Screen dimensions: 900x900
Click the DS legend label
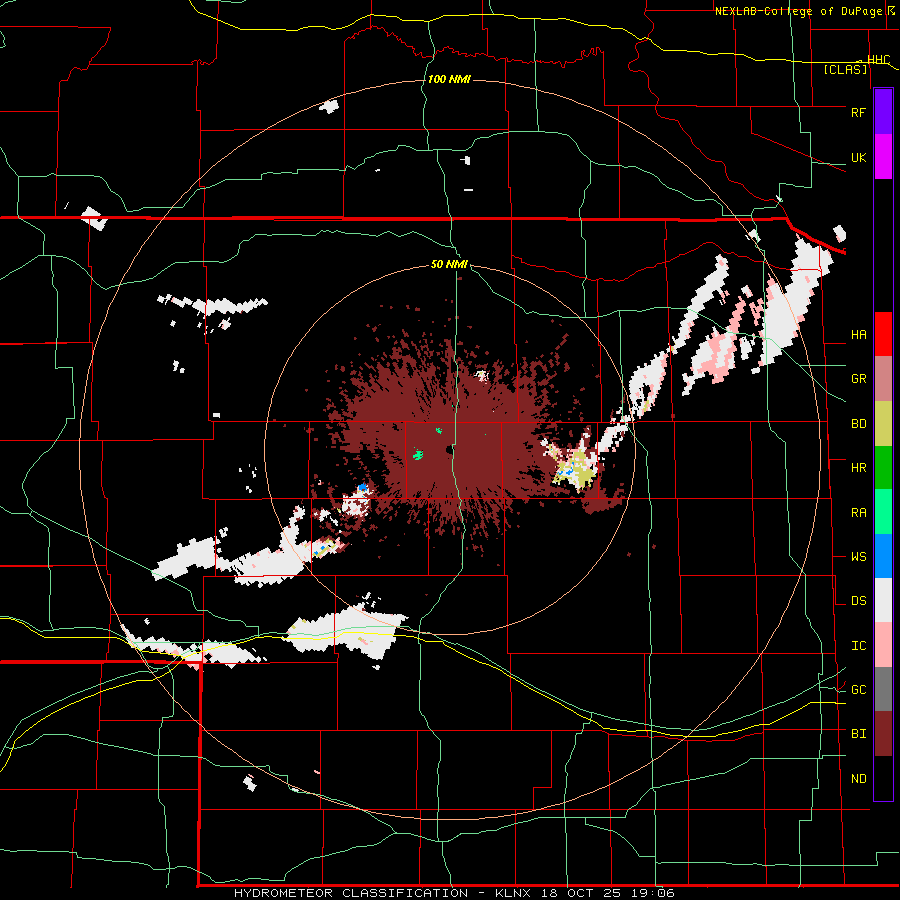858,600
